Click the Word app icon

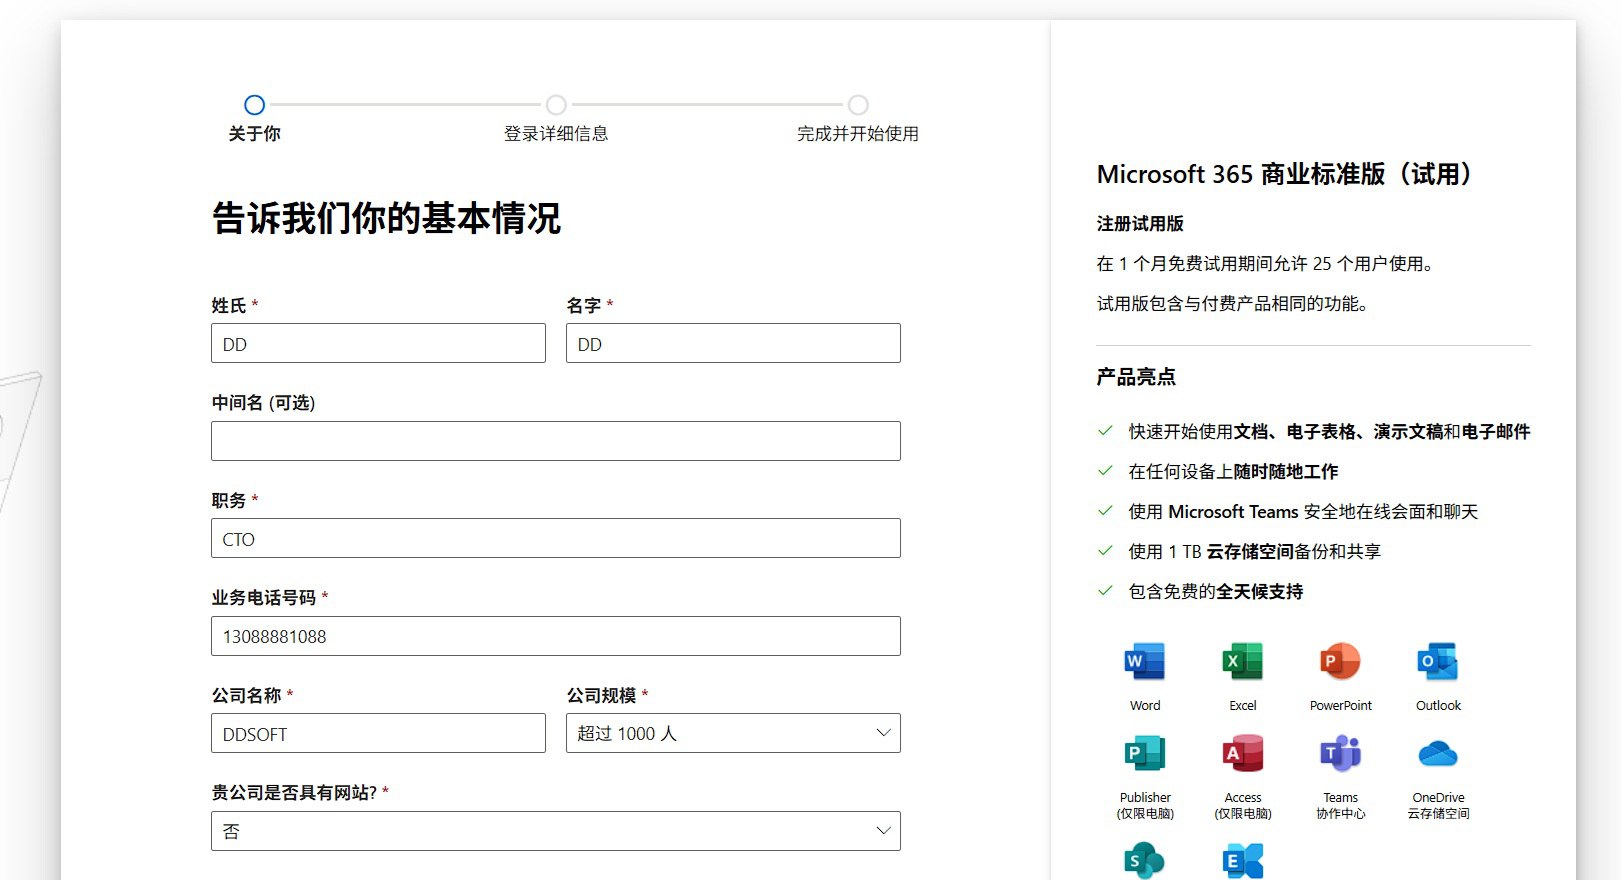(1145, 662)
